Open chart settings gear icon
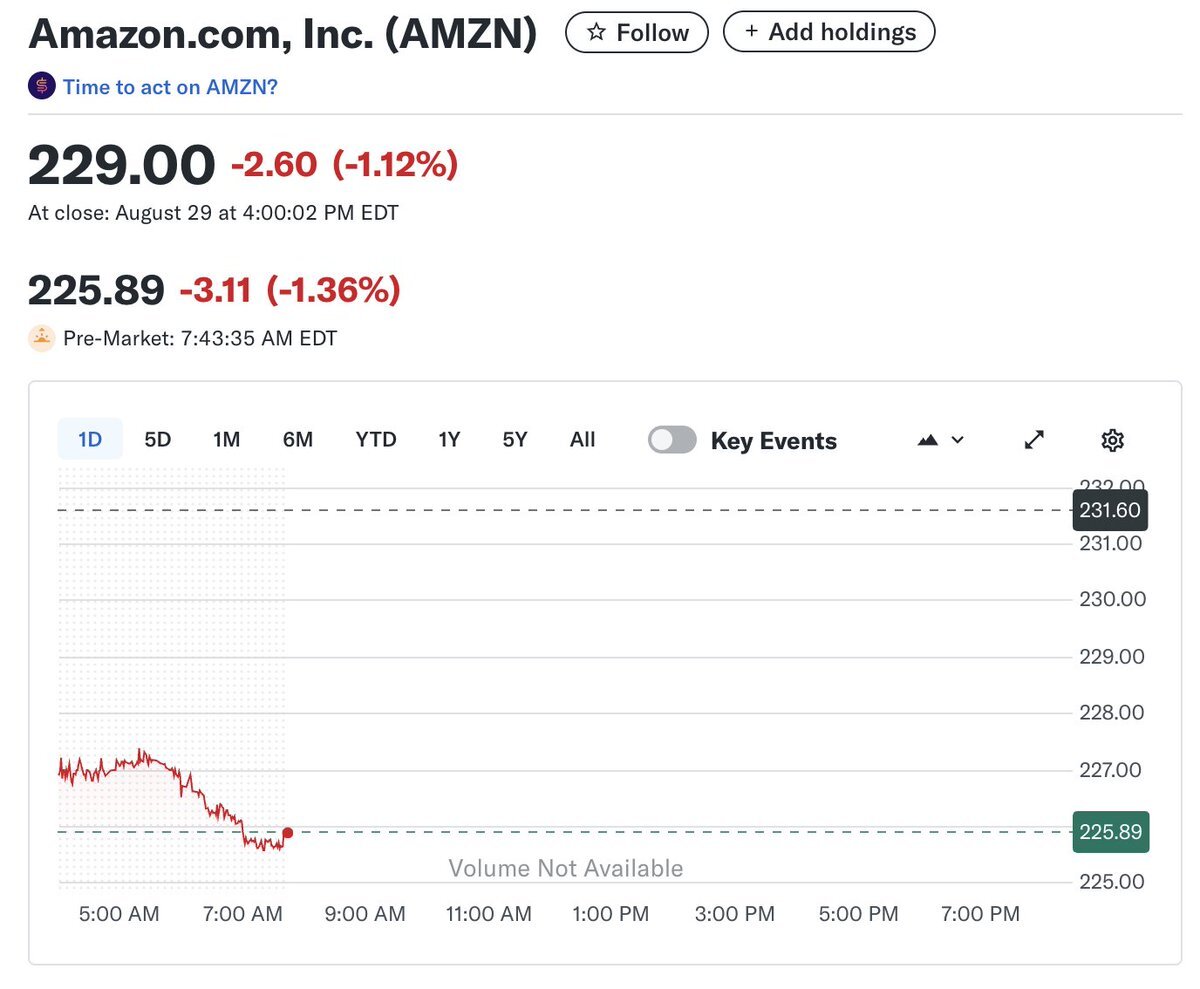Screen dimensions: 1200x989 [1112, 440]
